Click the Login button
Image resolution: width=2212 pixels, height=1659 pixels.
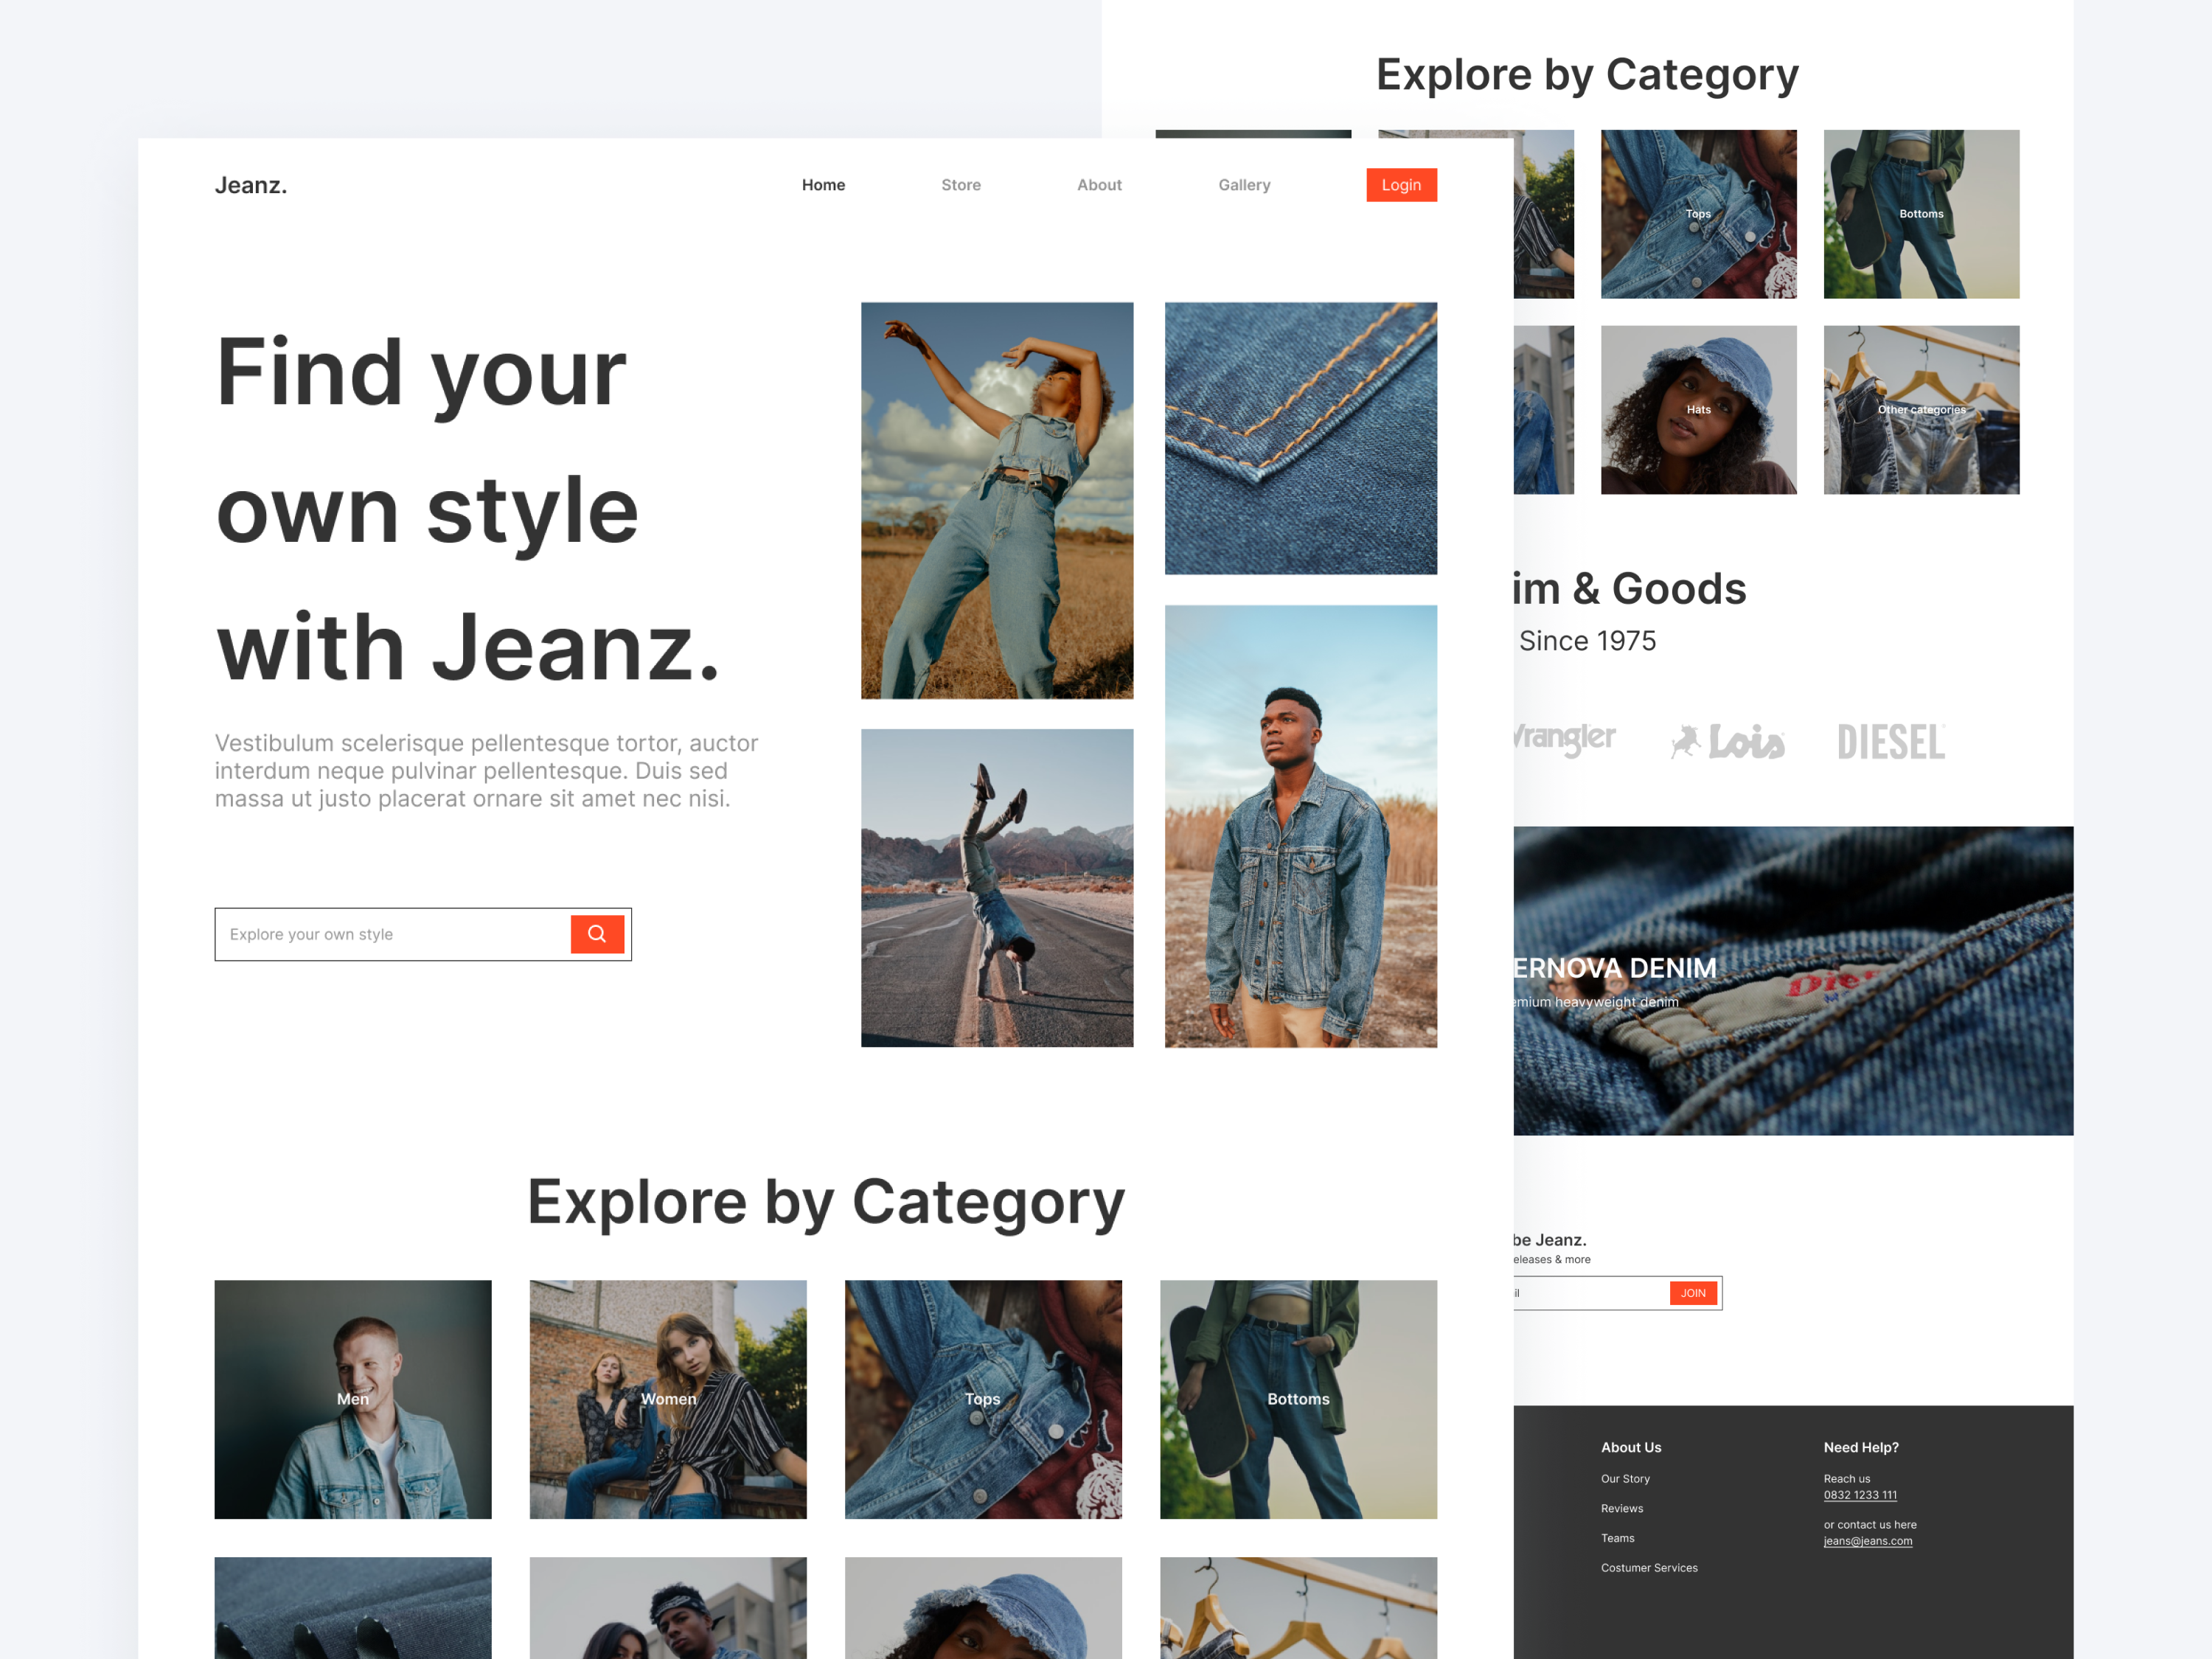(x=1400, y=185)
